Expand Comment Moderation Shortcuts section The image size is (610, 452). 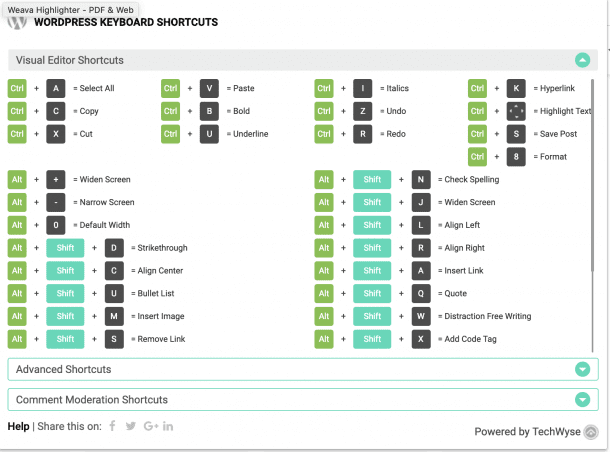[582, 400]
